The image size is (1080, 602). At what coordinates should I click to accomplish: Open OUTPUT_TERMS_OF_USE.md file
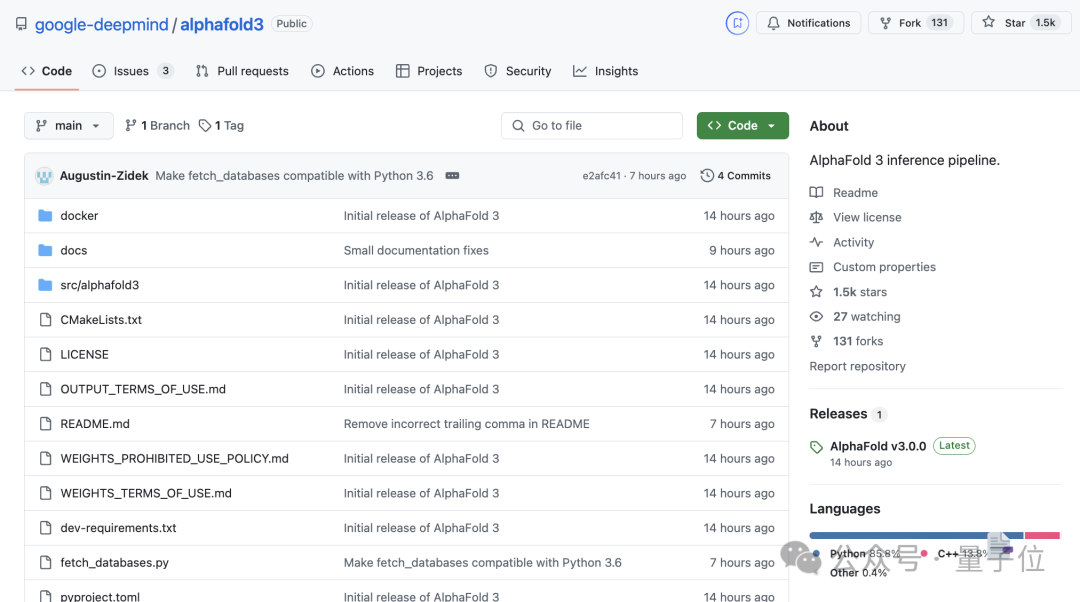(x=143, y=389)
